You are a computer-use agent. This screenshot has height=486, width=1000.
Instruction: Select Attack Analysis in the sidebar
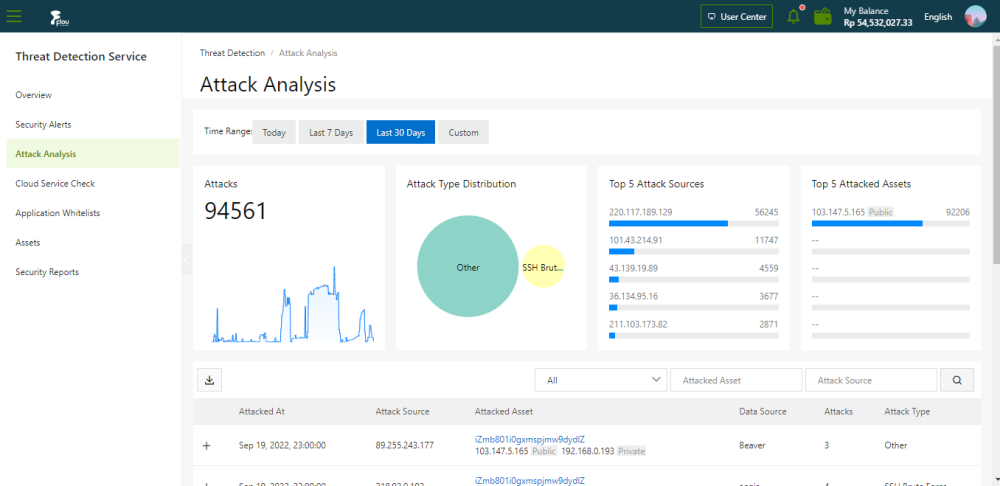[93, 154]
